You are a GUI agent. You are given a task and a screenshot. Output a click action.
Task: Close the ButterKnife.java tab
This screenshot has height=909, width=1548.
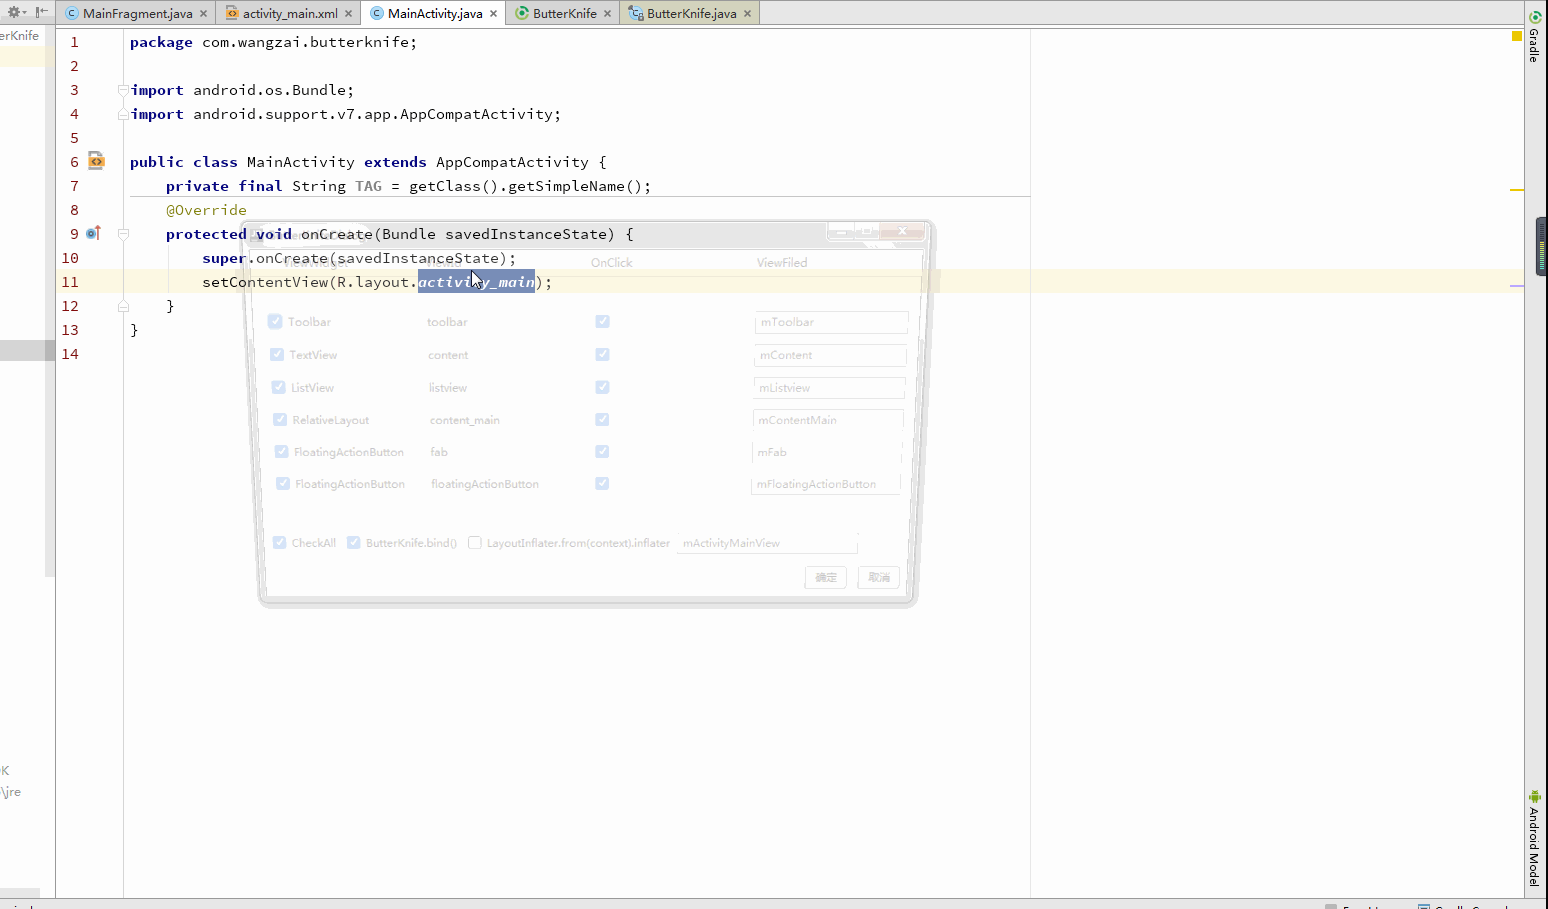pos(747,14)
